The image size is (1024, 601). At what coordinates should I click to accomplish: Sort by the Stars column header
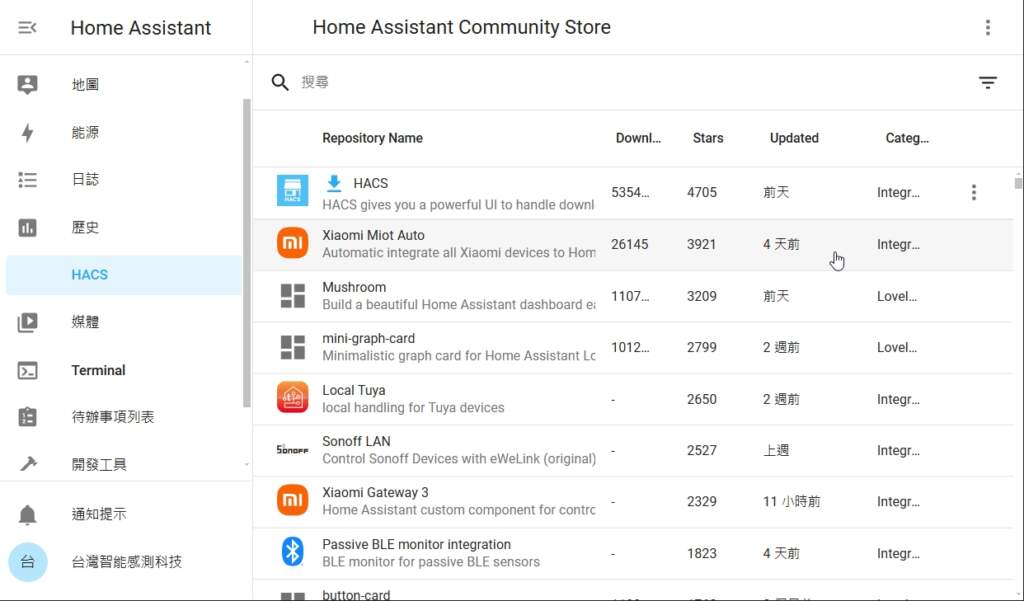[707, 138]
